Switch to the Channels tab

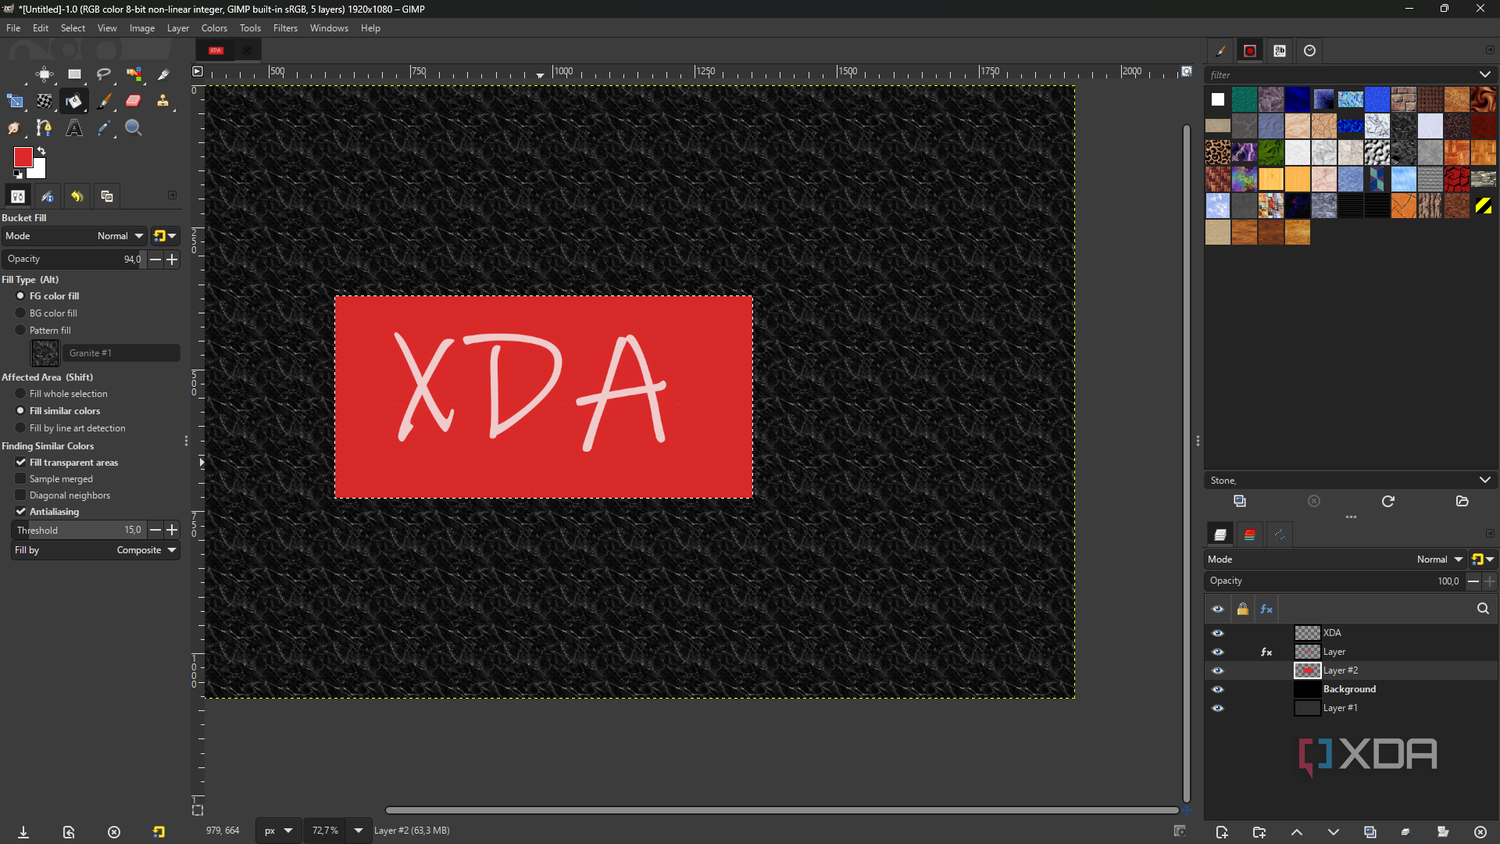coord(1250,535)
